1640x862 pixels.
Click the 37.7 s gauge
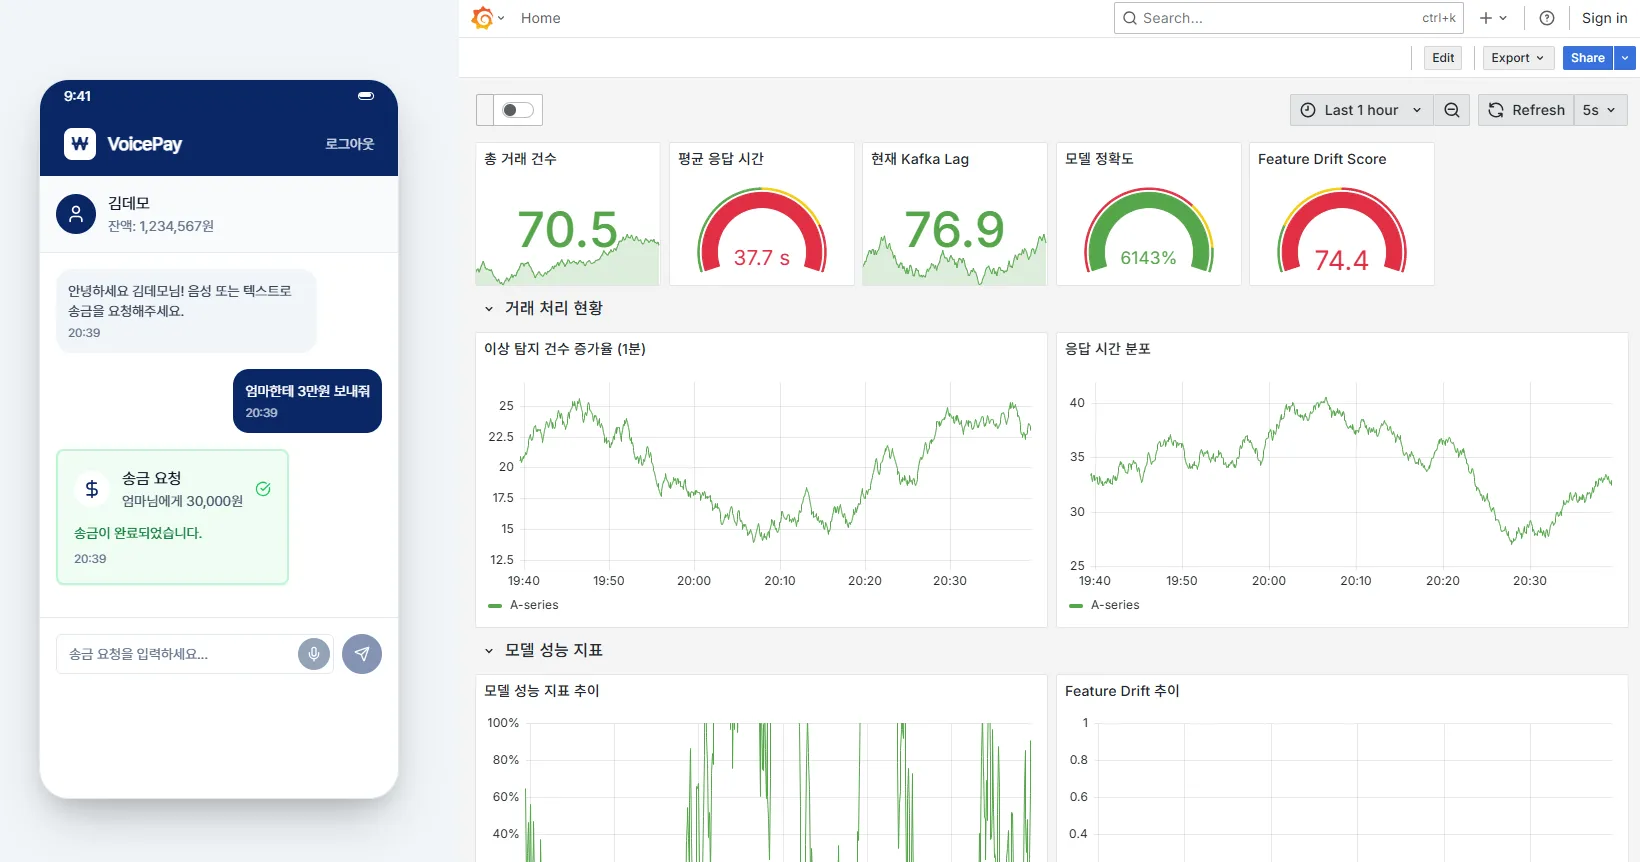pyautogui.click(x=762, y=230)
